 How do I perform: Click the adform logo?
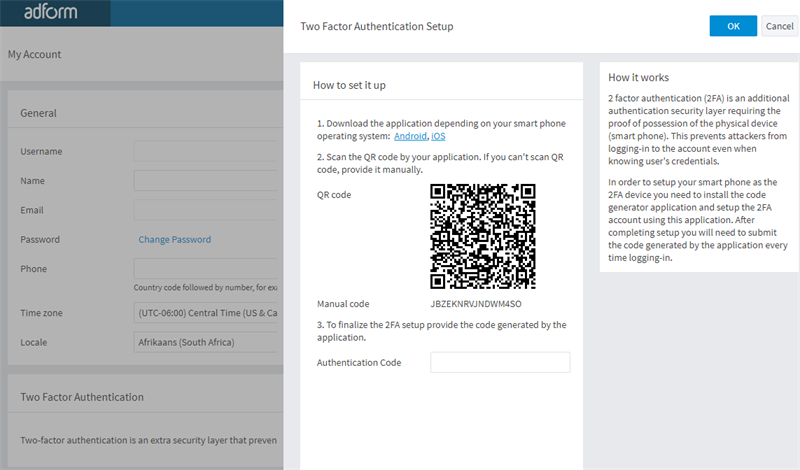pyautogui.click(x=51, y=11)
